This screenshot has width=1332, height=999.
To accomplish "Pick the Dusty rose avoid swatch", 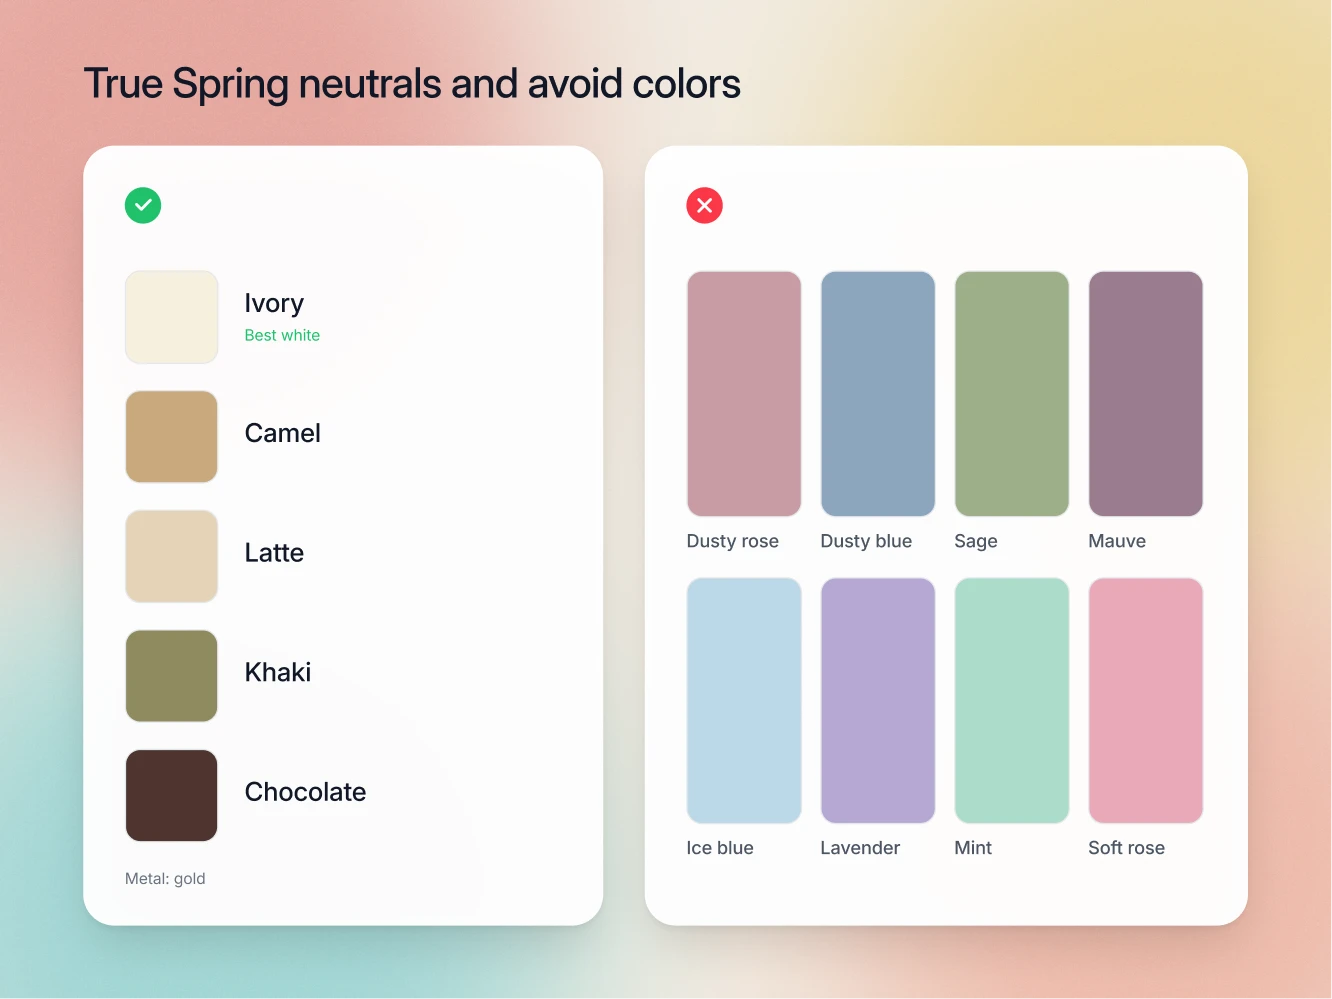I will [744, 394].
